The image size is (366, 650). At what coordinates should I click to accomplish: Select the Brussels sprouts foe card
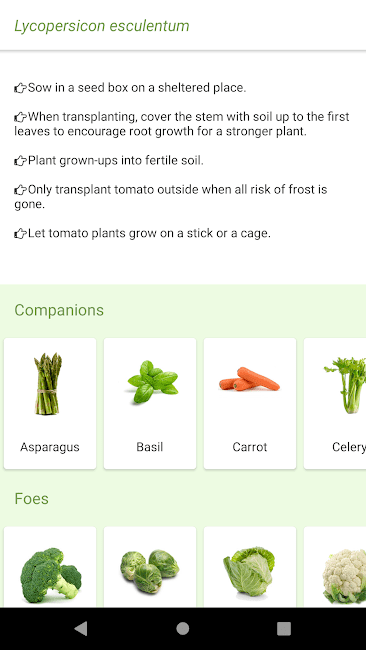(x=150, y=567)
